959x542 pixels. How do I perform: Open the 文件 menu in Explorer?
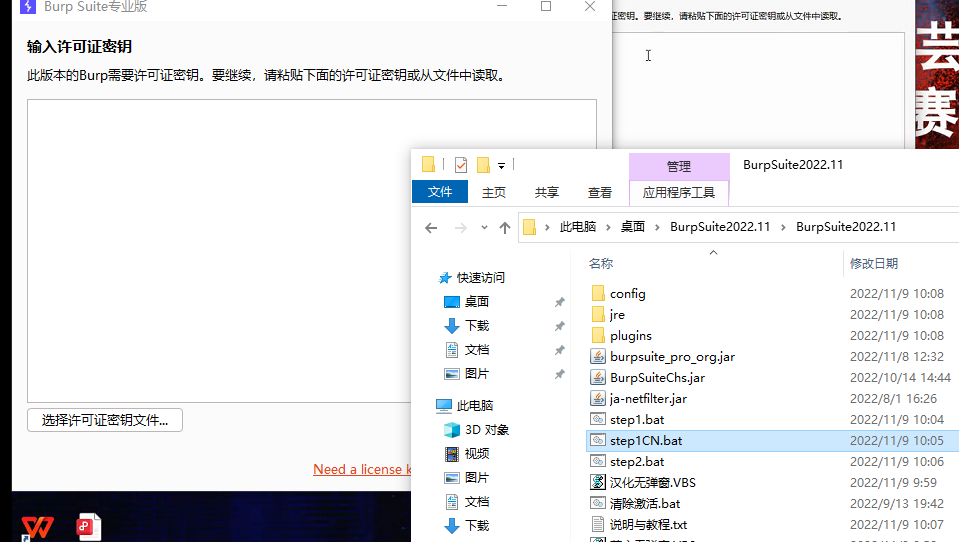pos(440,192)
